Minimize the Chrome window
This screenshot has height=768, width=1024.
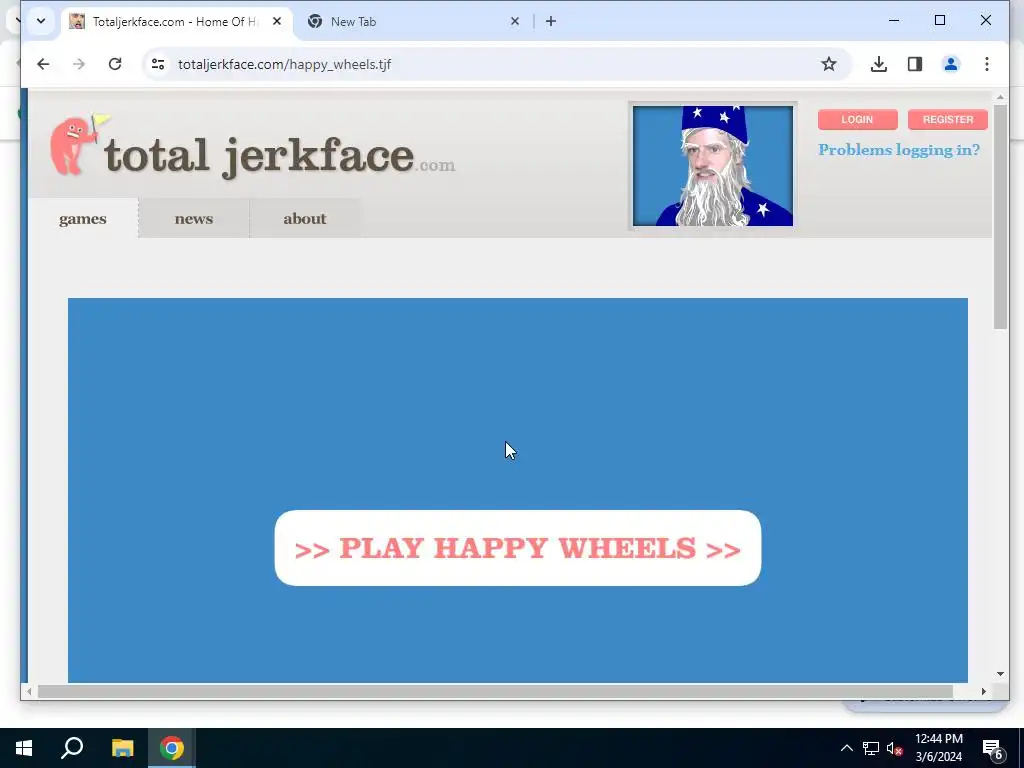point(894,21)
